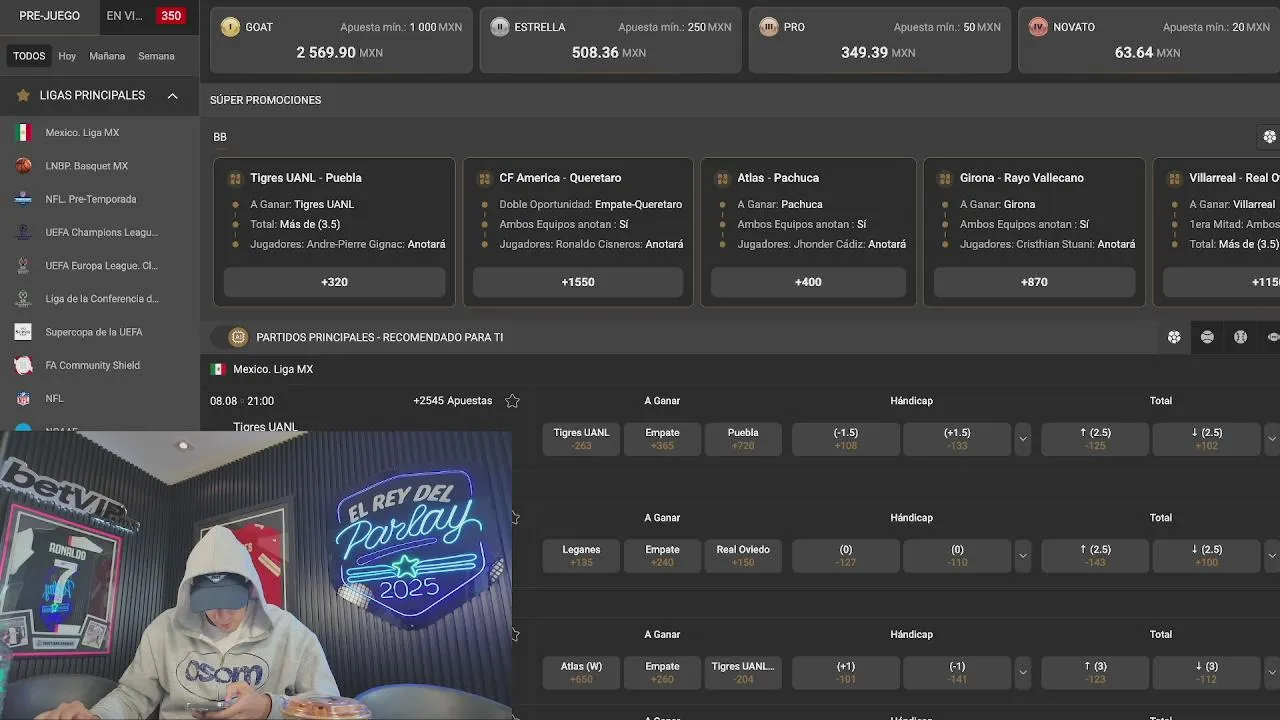Click the soccer icon at BB row right edge
Image resolution: width=1280 pixels, height=720 pixels.
1269,137
